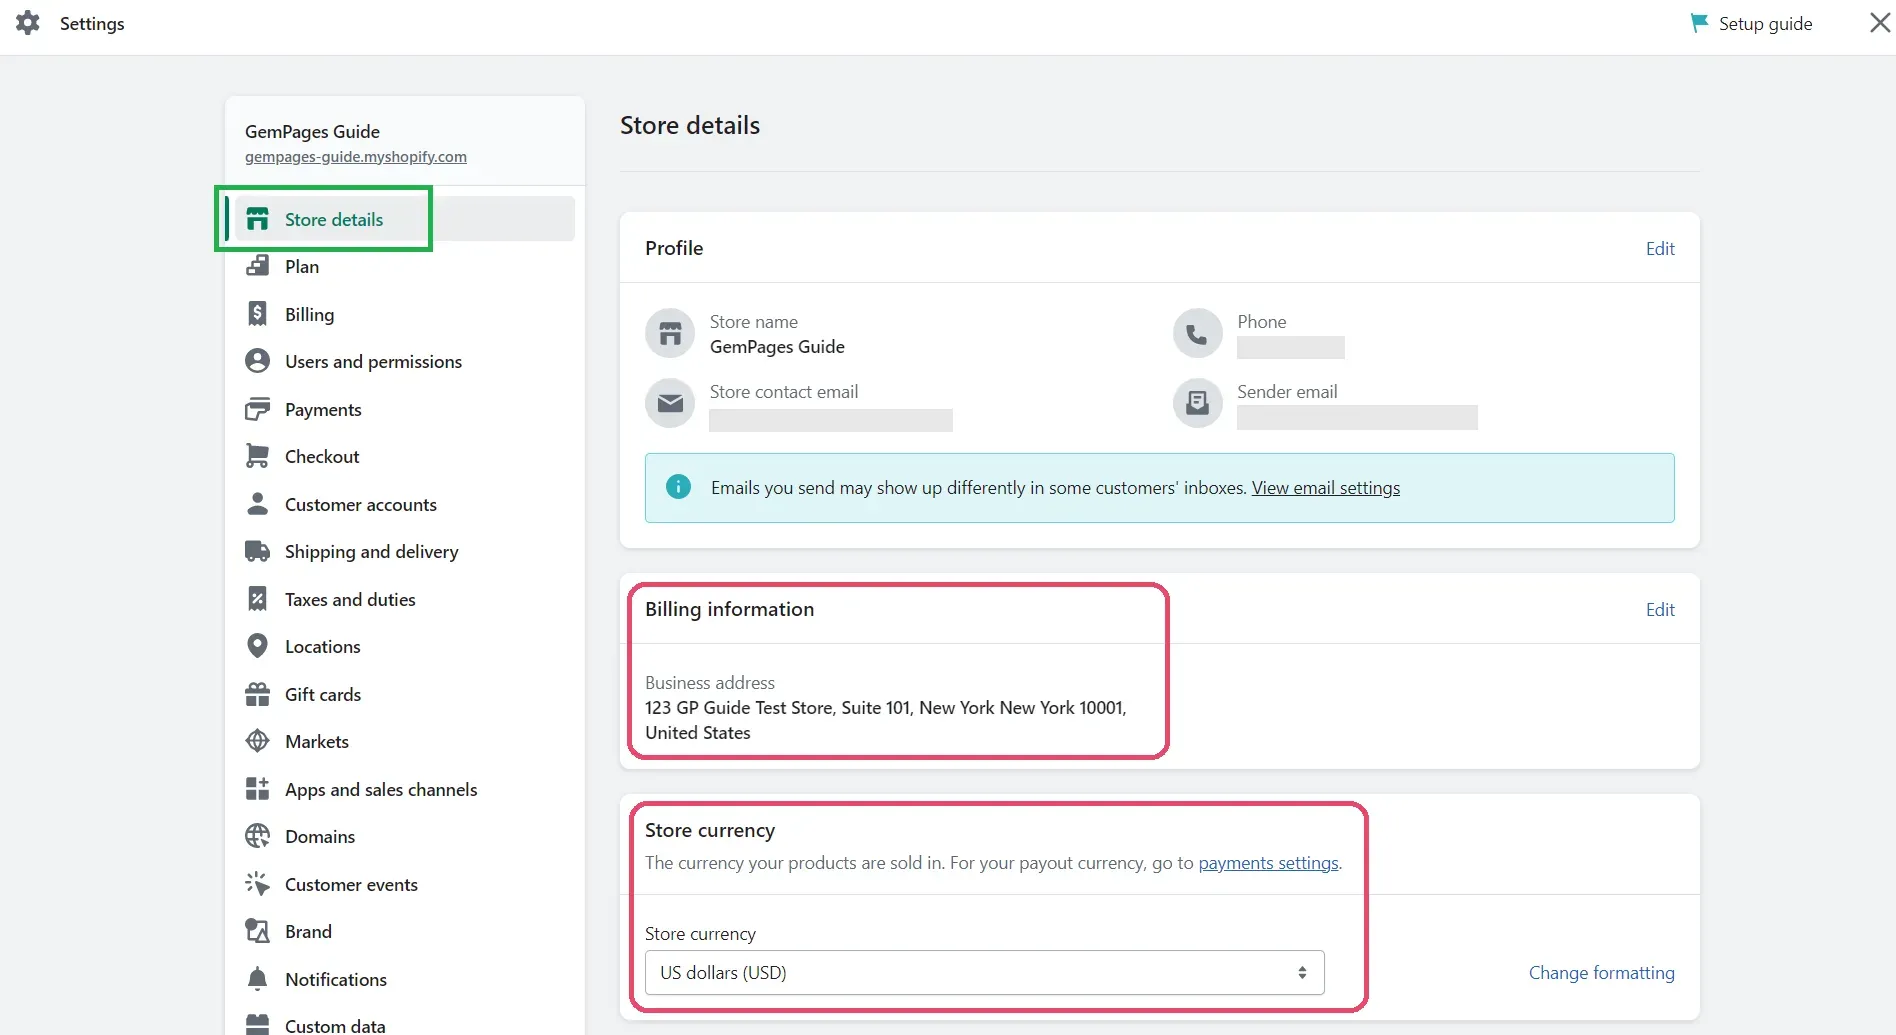Click the Taxes and duties receipt icon
Image resolution: width=1896 pixels, height=1035 pixels.
(257, 599)
